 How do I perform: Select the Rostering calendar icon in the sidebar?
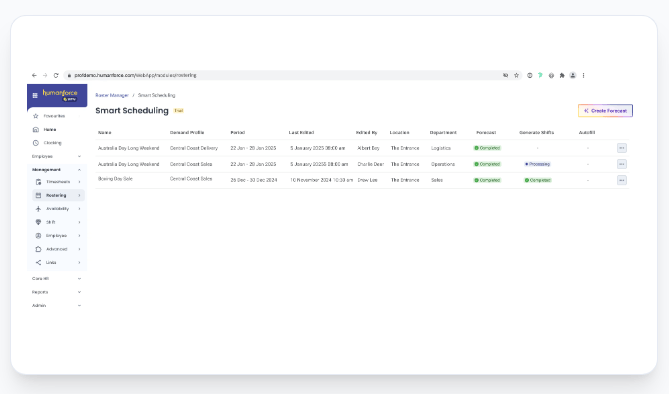pyautogui.click(x=38, y=196)
